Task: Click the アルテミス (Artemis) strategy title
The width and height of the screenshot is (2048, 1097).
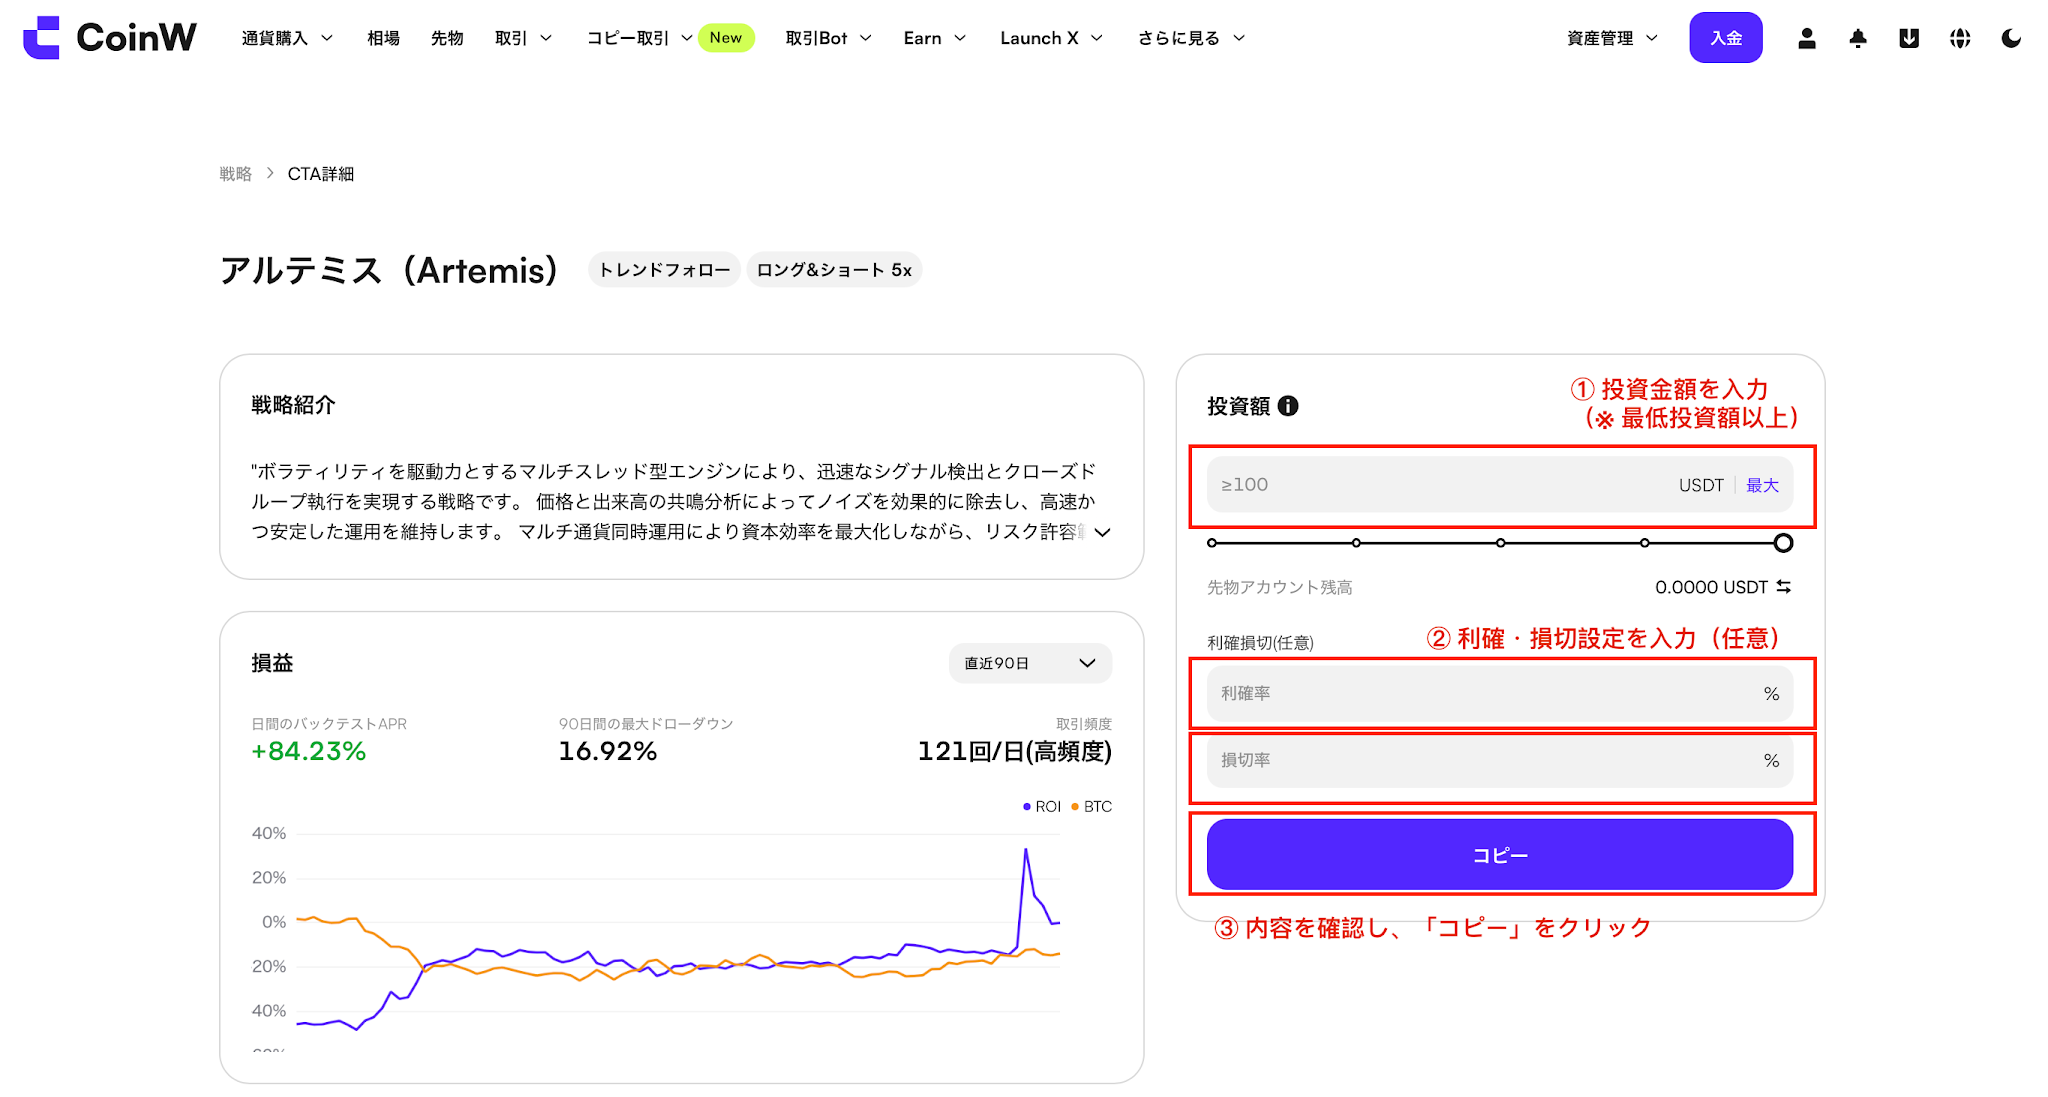Action: (x=388, y=270)
